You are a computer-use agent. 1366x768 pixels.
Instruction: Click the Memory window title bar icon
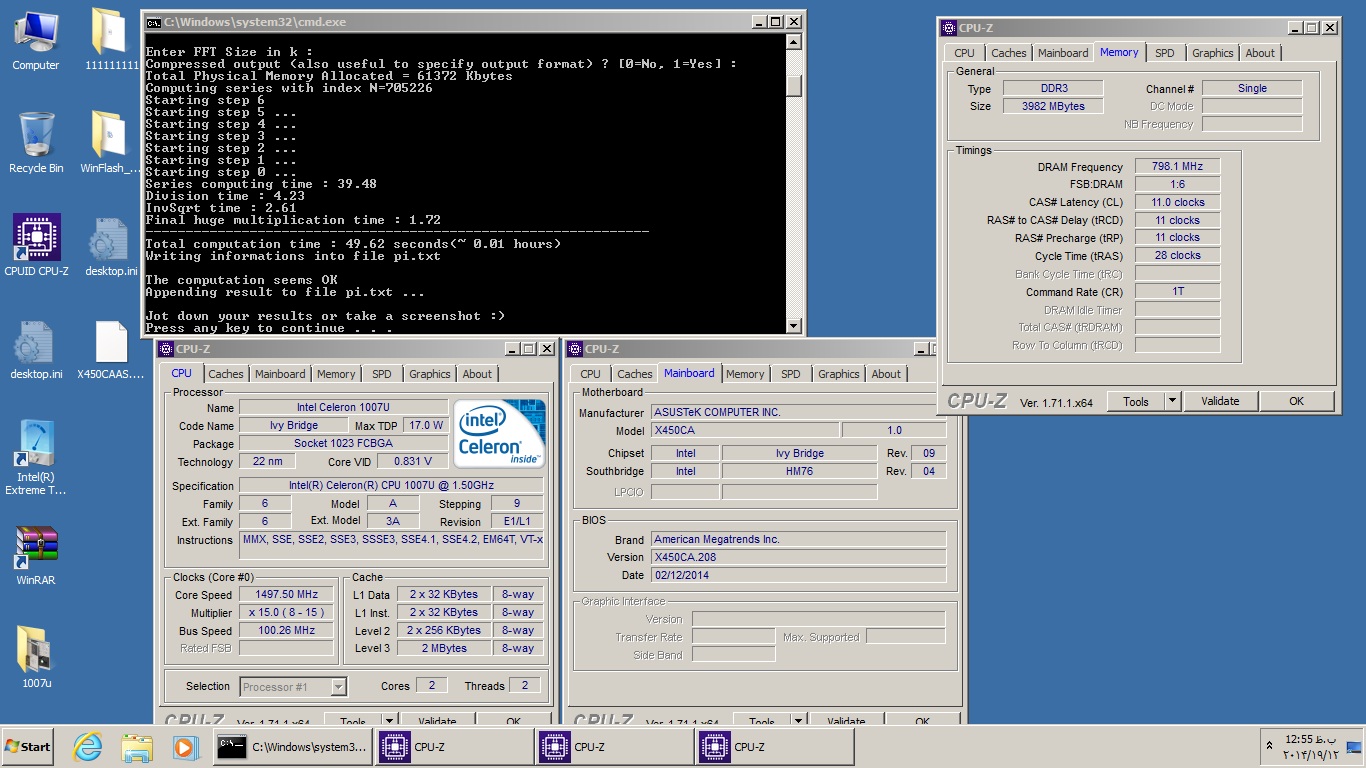tap(949, 28)
